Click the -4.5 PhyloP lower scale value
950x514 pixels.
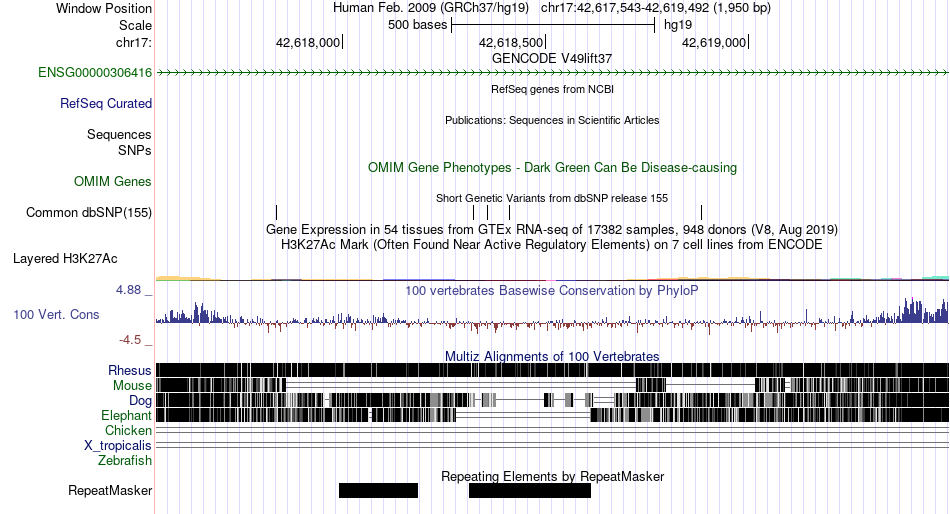[x=130, y=340]
